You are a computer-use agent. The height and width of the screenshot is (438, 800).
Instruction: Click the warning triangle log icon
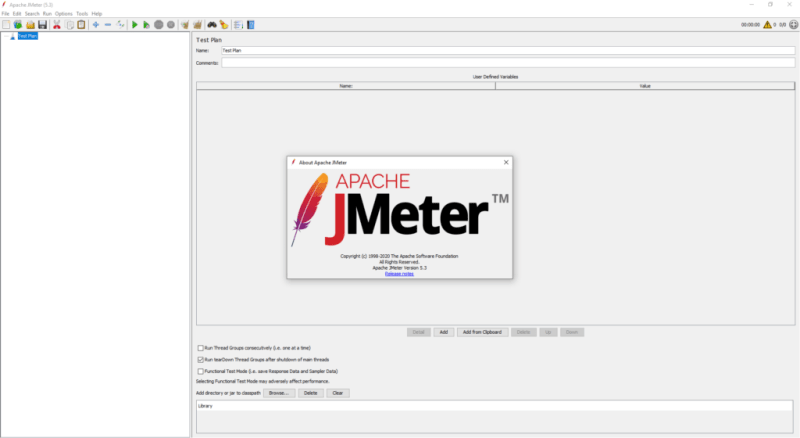coord(767,25)
